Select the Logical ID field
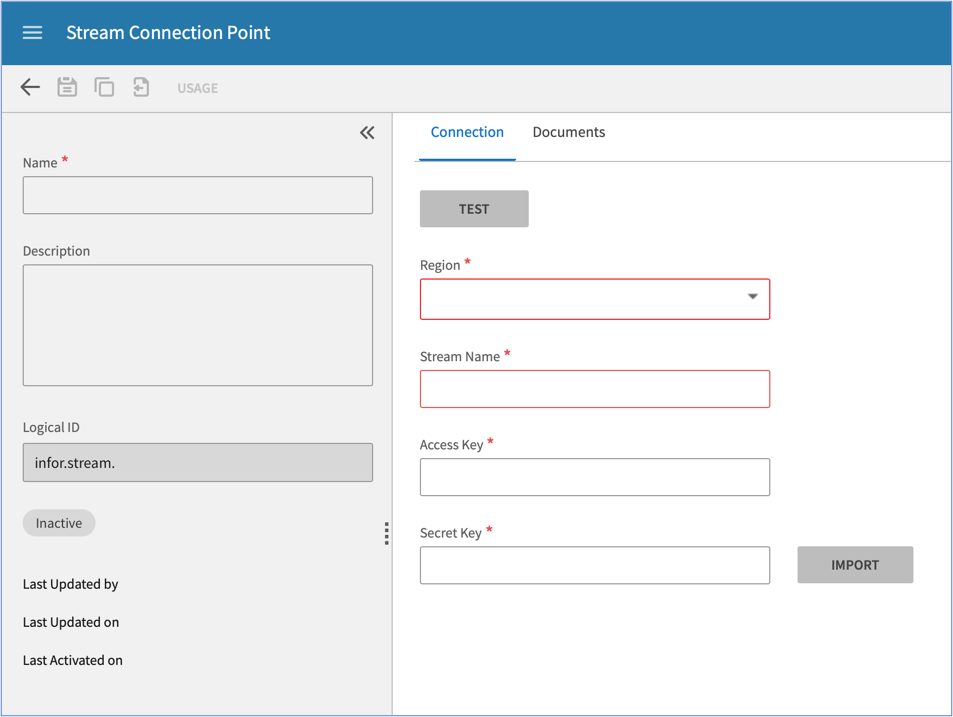 tap(198, 463)
